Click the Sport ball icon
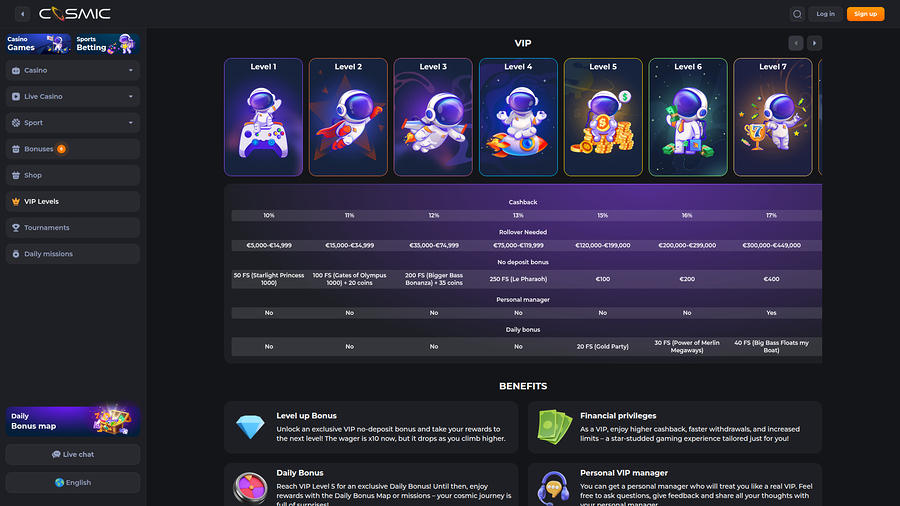Viewport: 900px width, 506px height. tap(16, 123)
